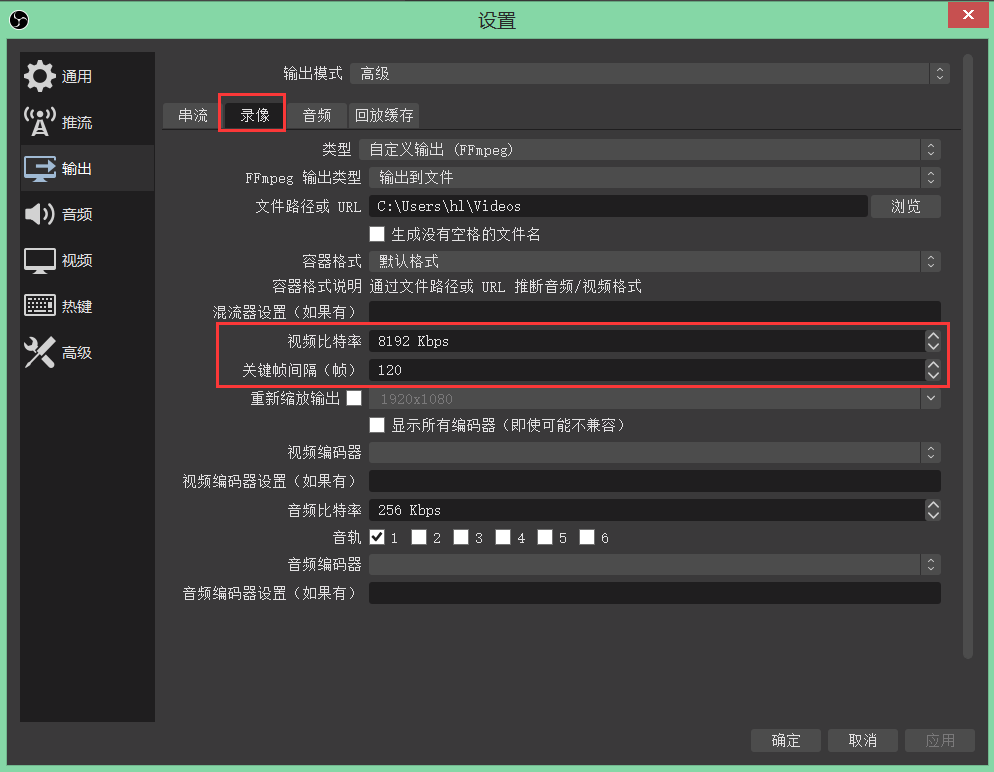This screenshot has height=772, width=994.
Task: Enable audio track 2 checkbox
Action: coord(419,537)
